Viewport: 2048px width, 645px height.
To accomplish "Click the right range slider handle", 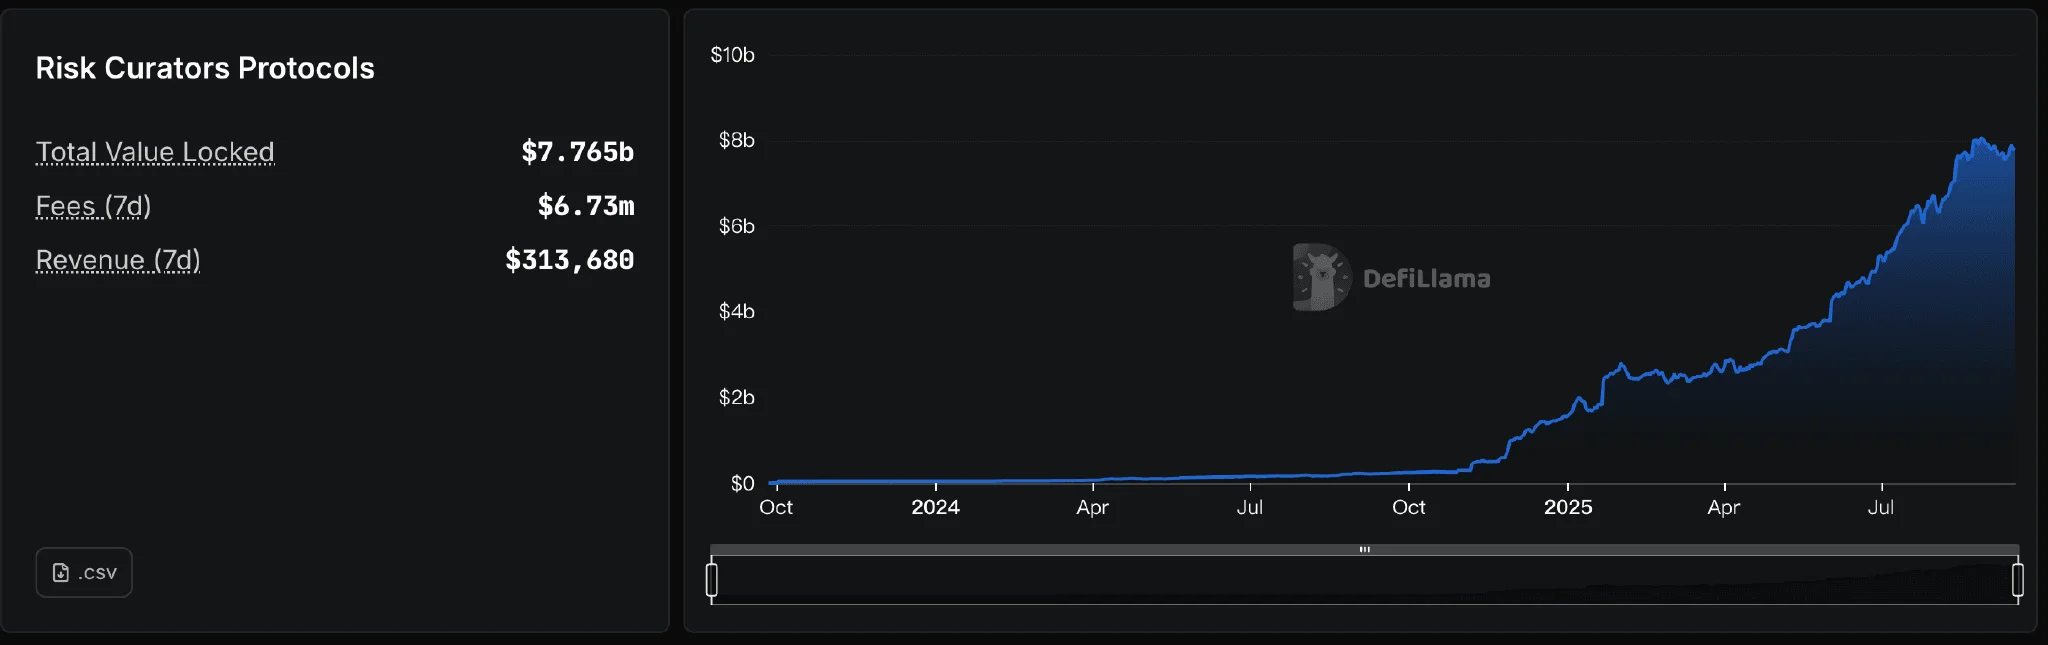I will click(x=2017, y=580).
